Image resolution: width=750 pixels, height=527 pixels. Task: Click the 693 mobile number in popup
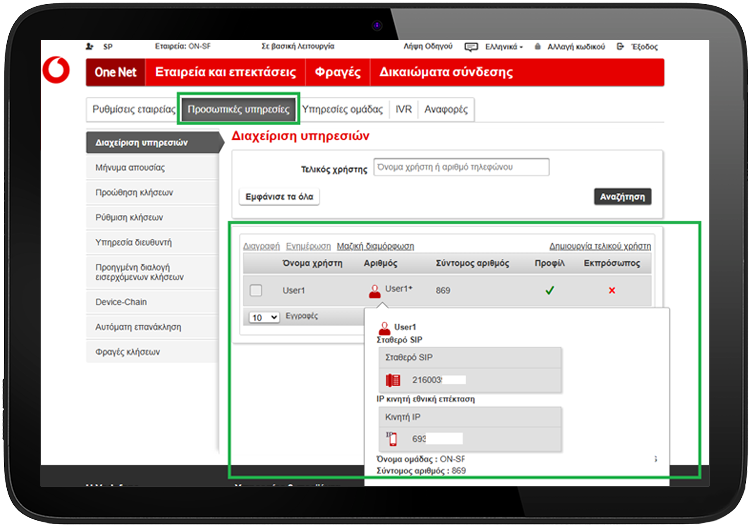419,439
